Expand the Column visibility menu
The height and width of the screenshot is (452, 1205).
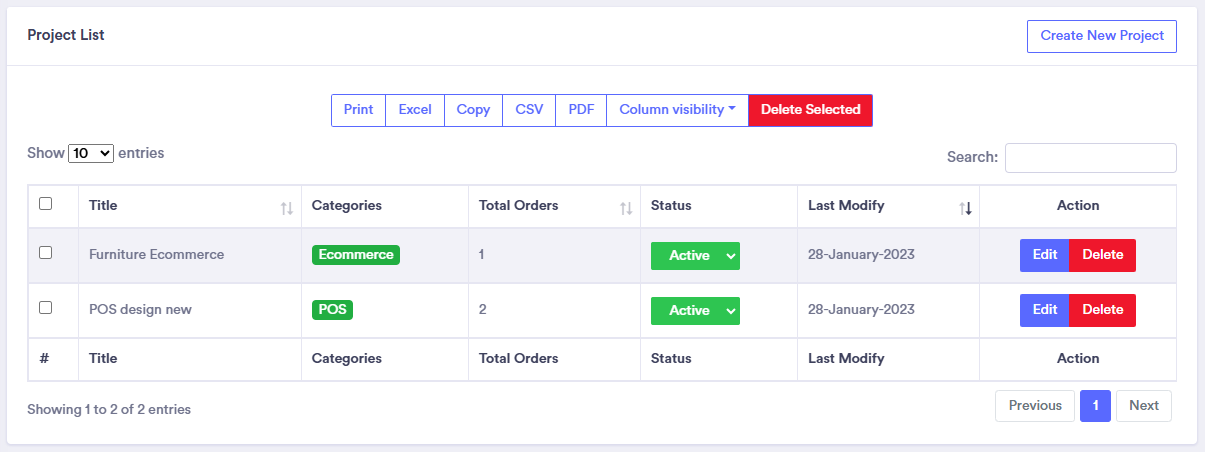677,110
